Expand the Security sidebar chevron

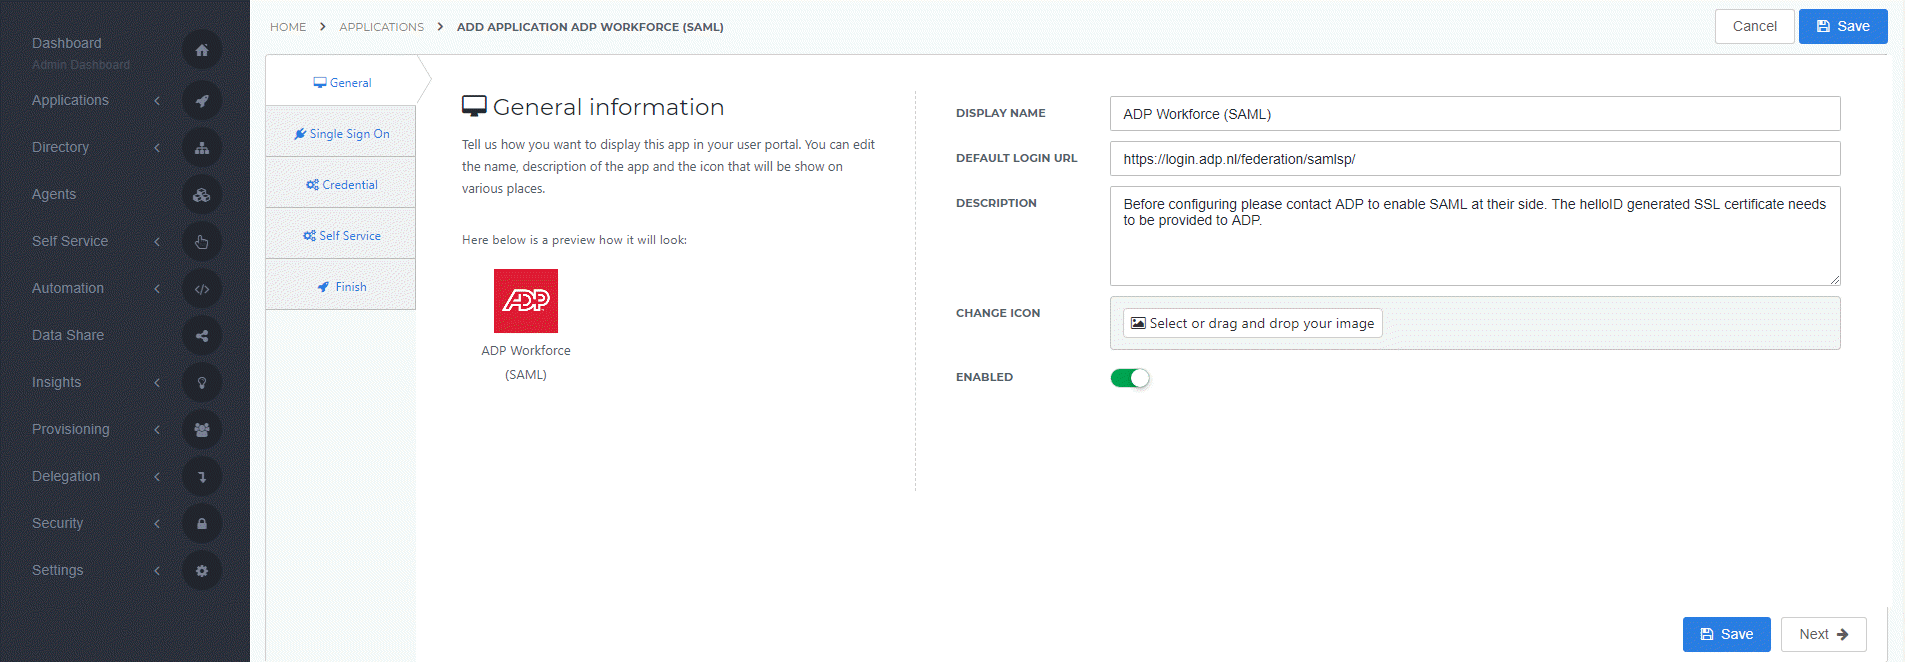pyautogui.click(x=157, y=523)
